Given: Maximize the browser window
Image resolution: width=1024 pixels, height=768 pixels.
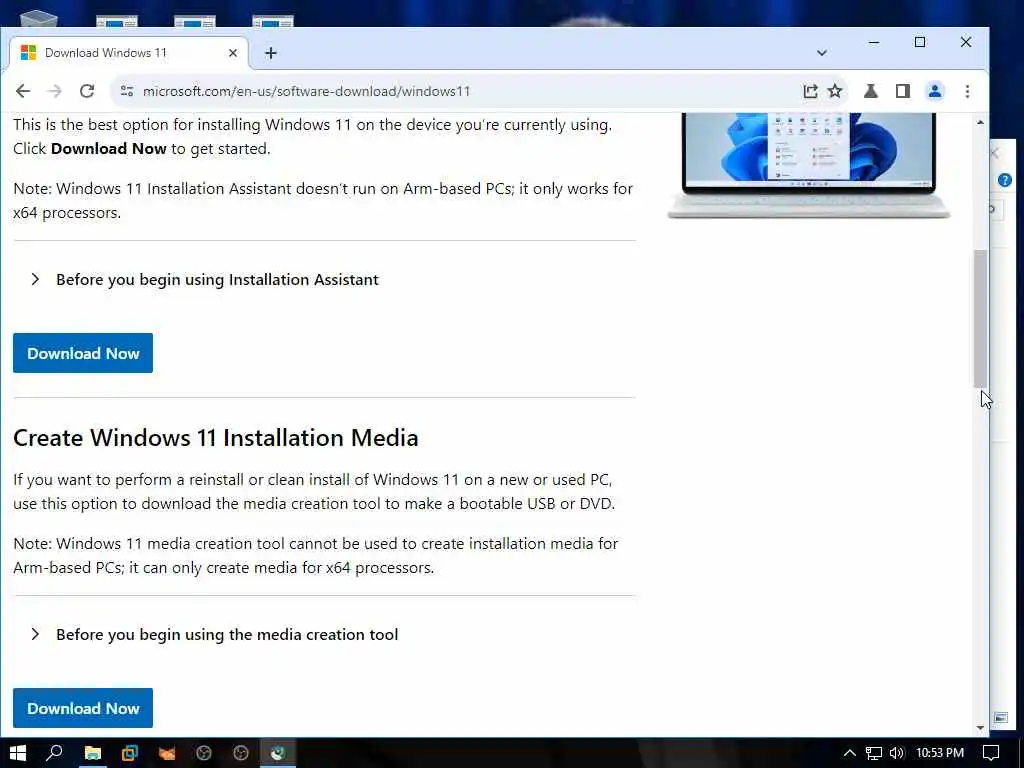Looking at the screenshot, I should coord(920,42).
